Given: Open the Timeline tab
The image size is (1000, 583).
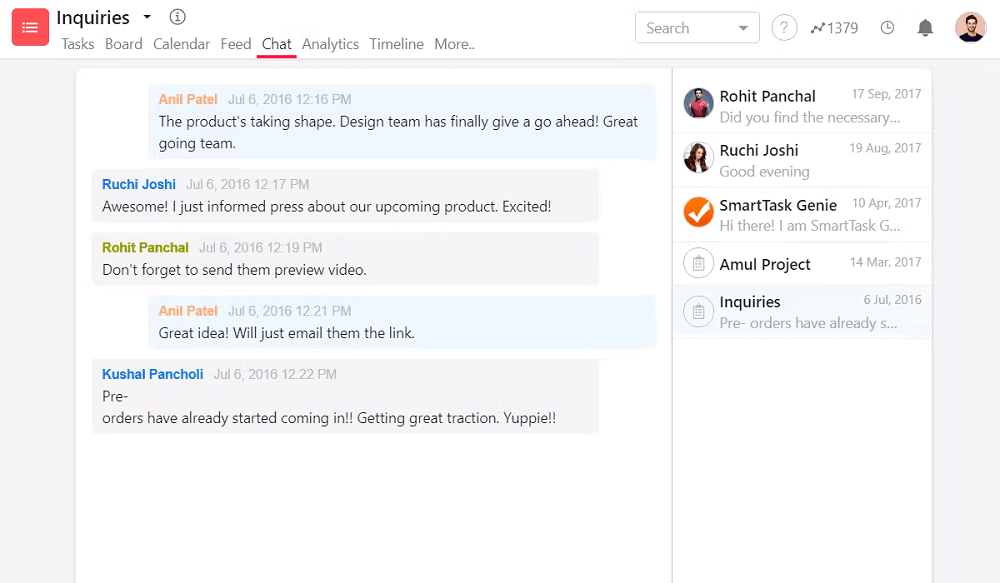Looking at the screenshot, I should tap(396, 44).
